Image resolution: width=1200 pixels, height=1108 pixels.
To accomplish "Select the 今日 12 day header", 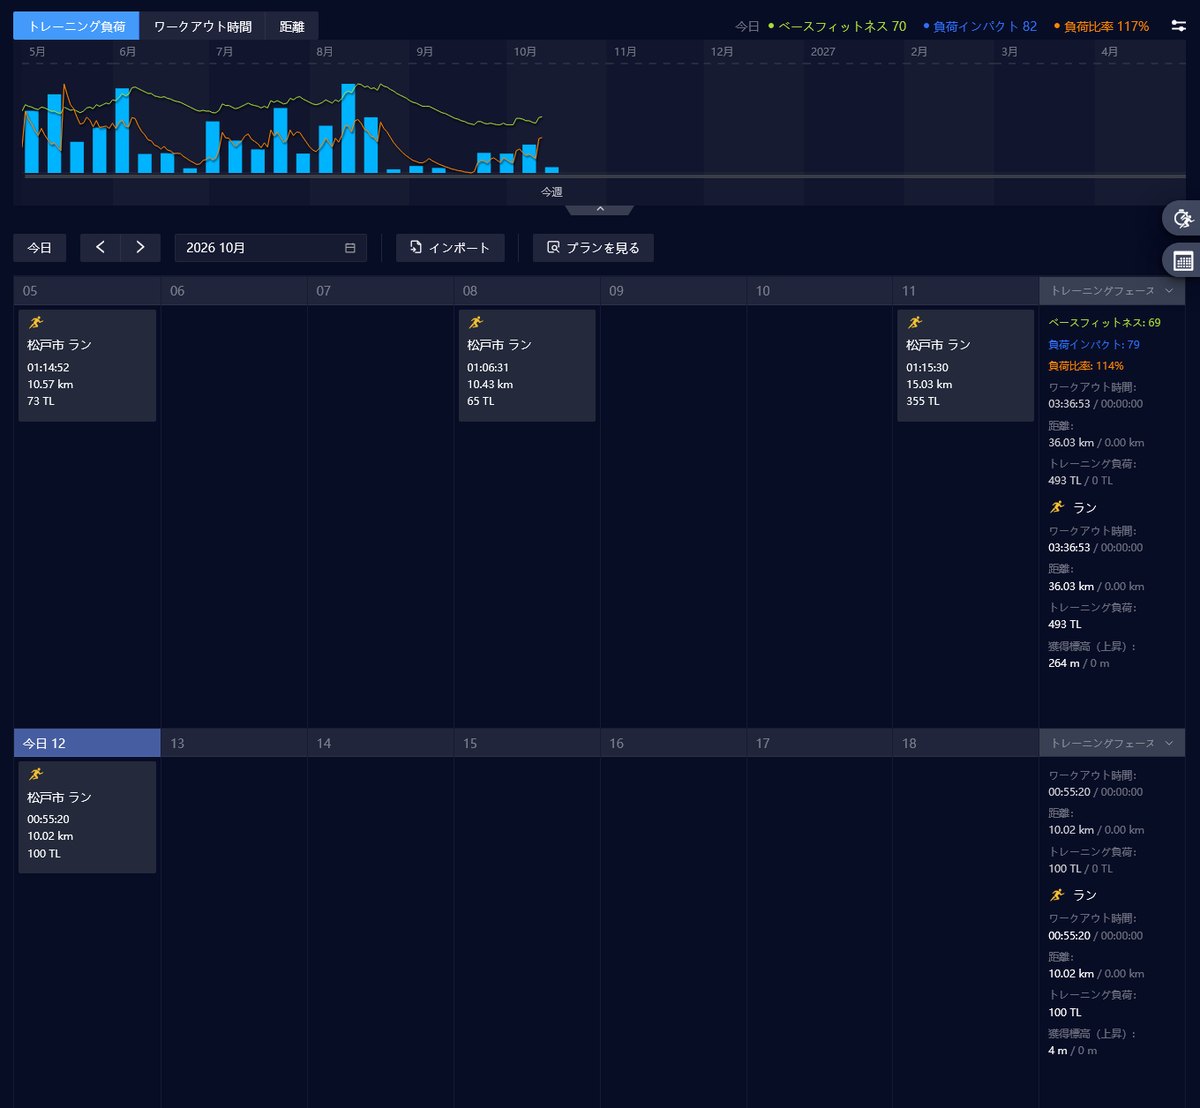I will tap(87, 743).
